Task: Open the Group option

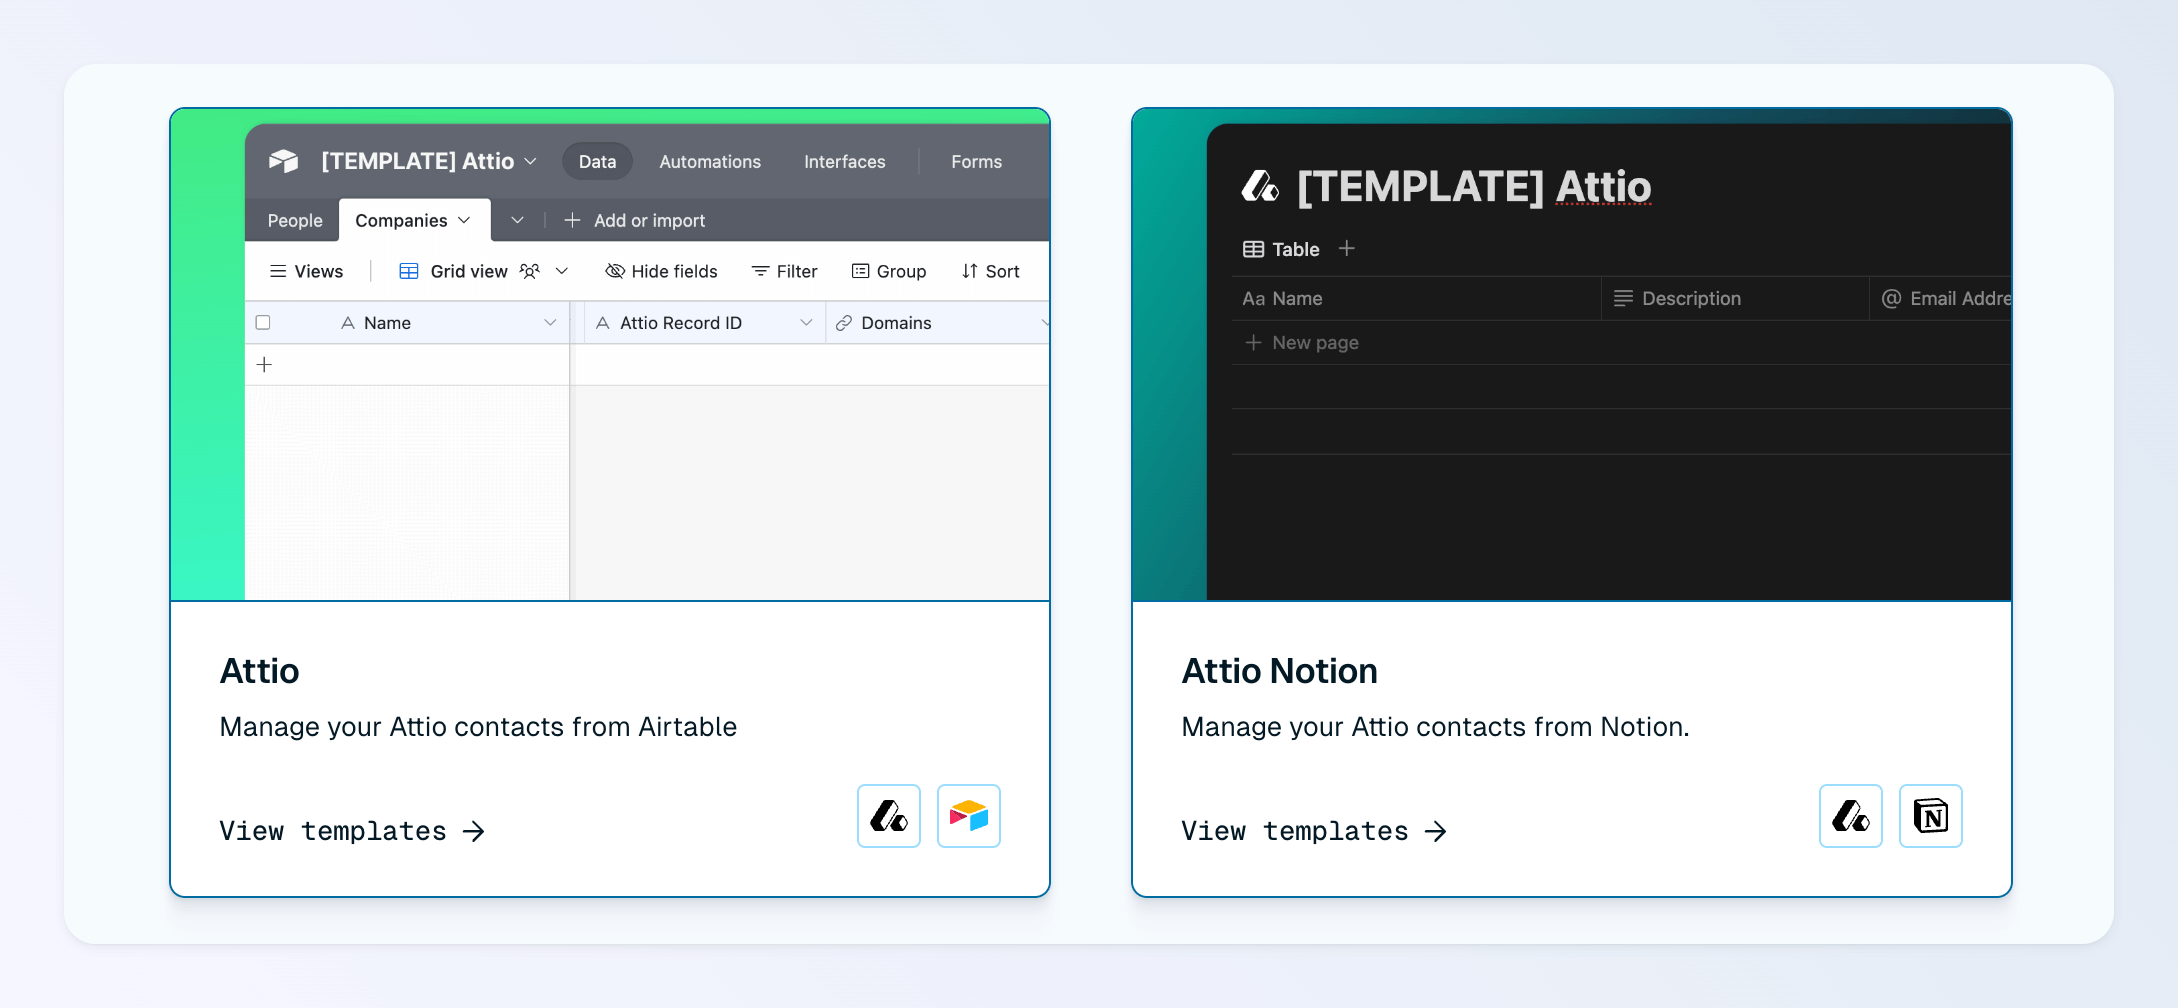Action: tap(888, 271)
